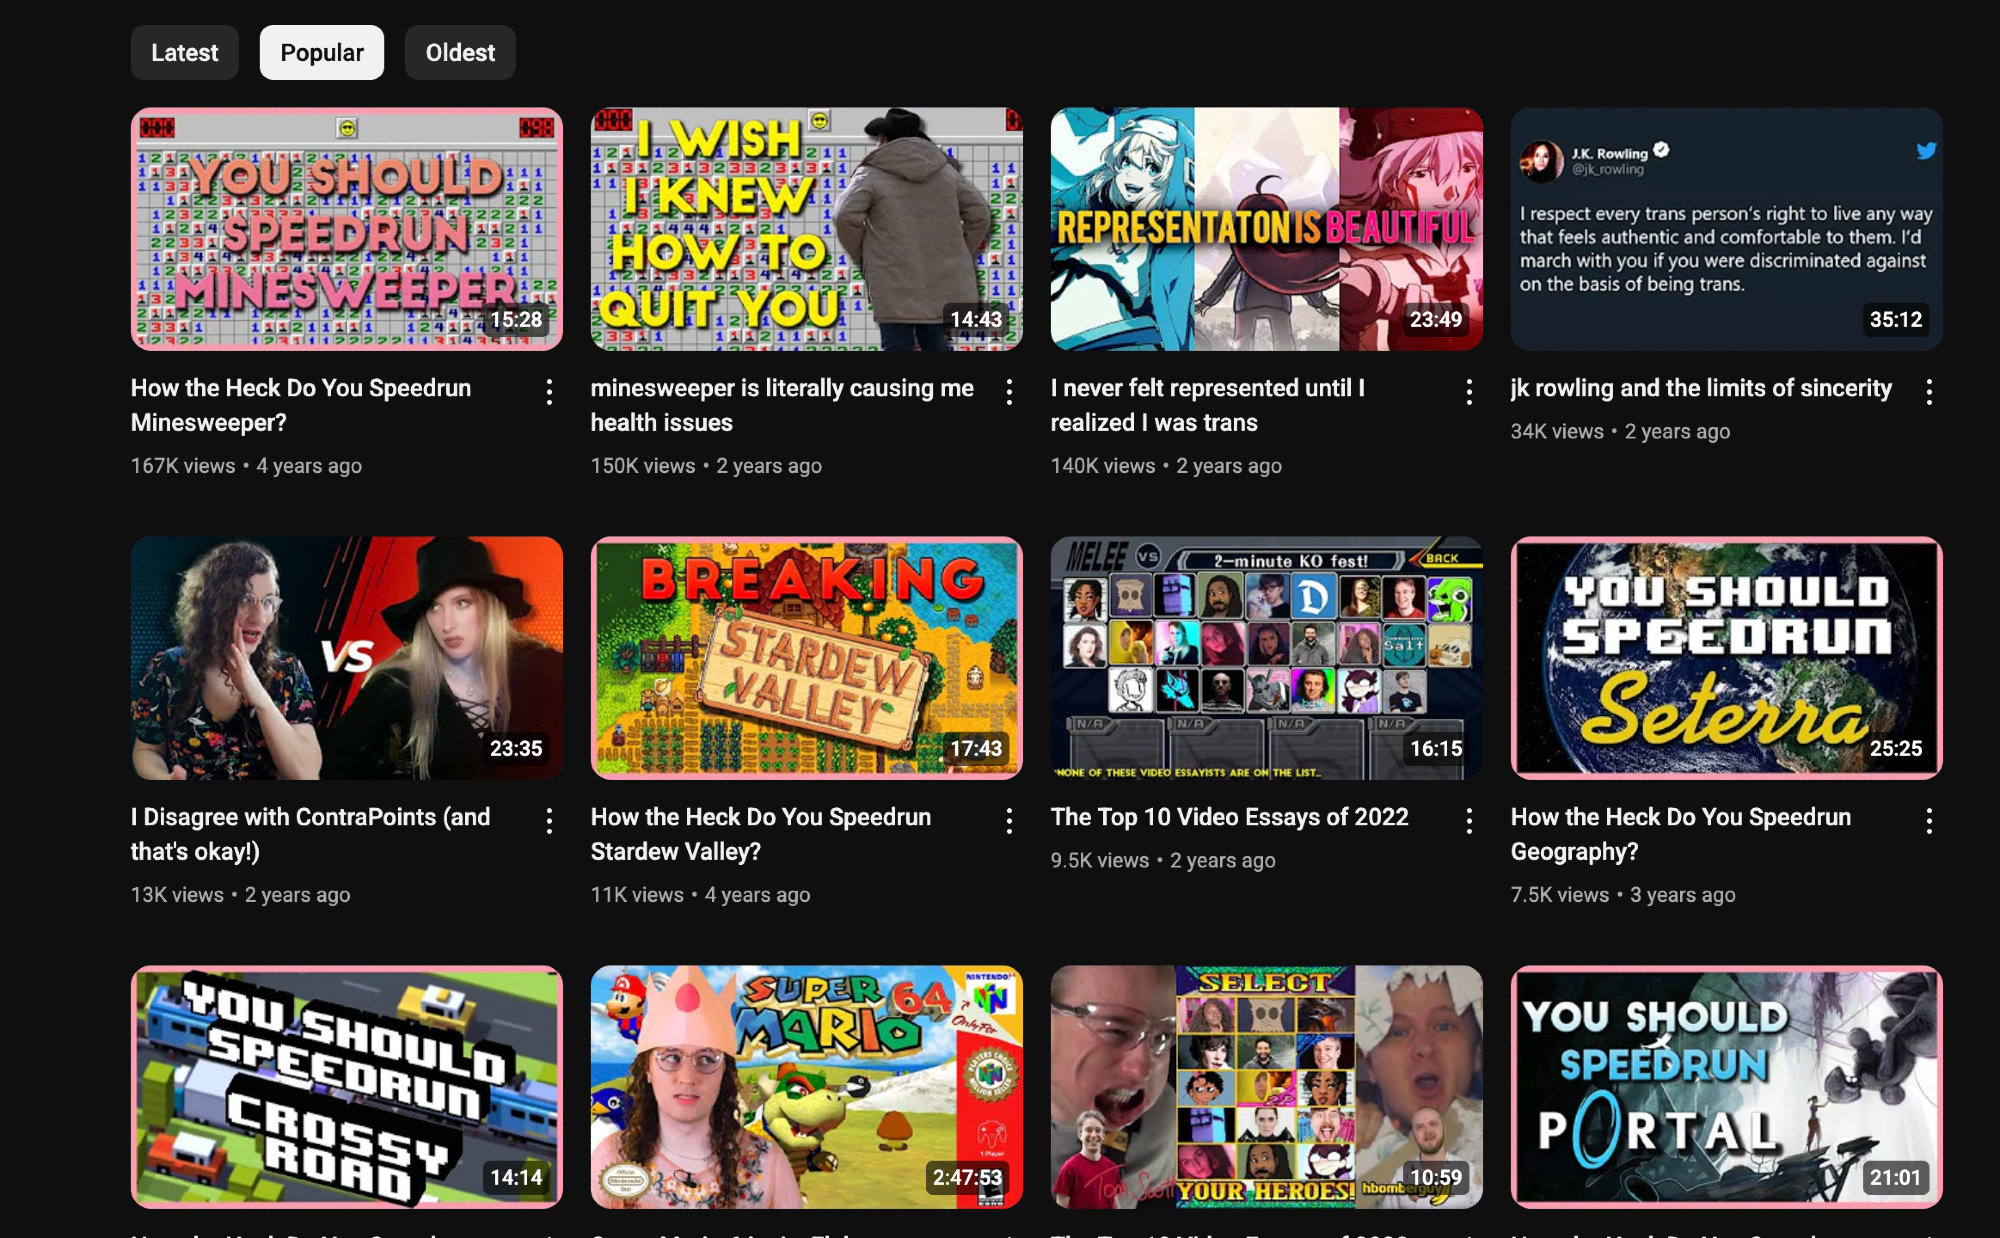2000x1238 pixels.
Task: Select the Popular sort filter
Action: click(321, 53)
